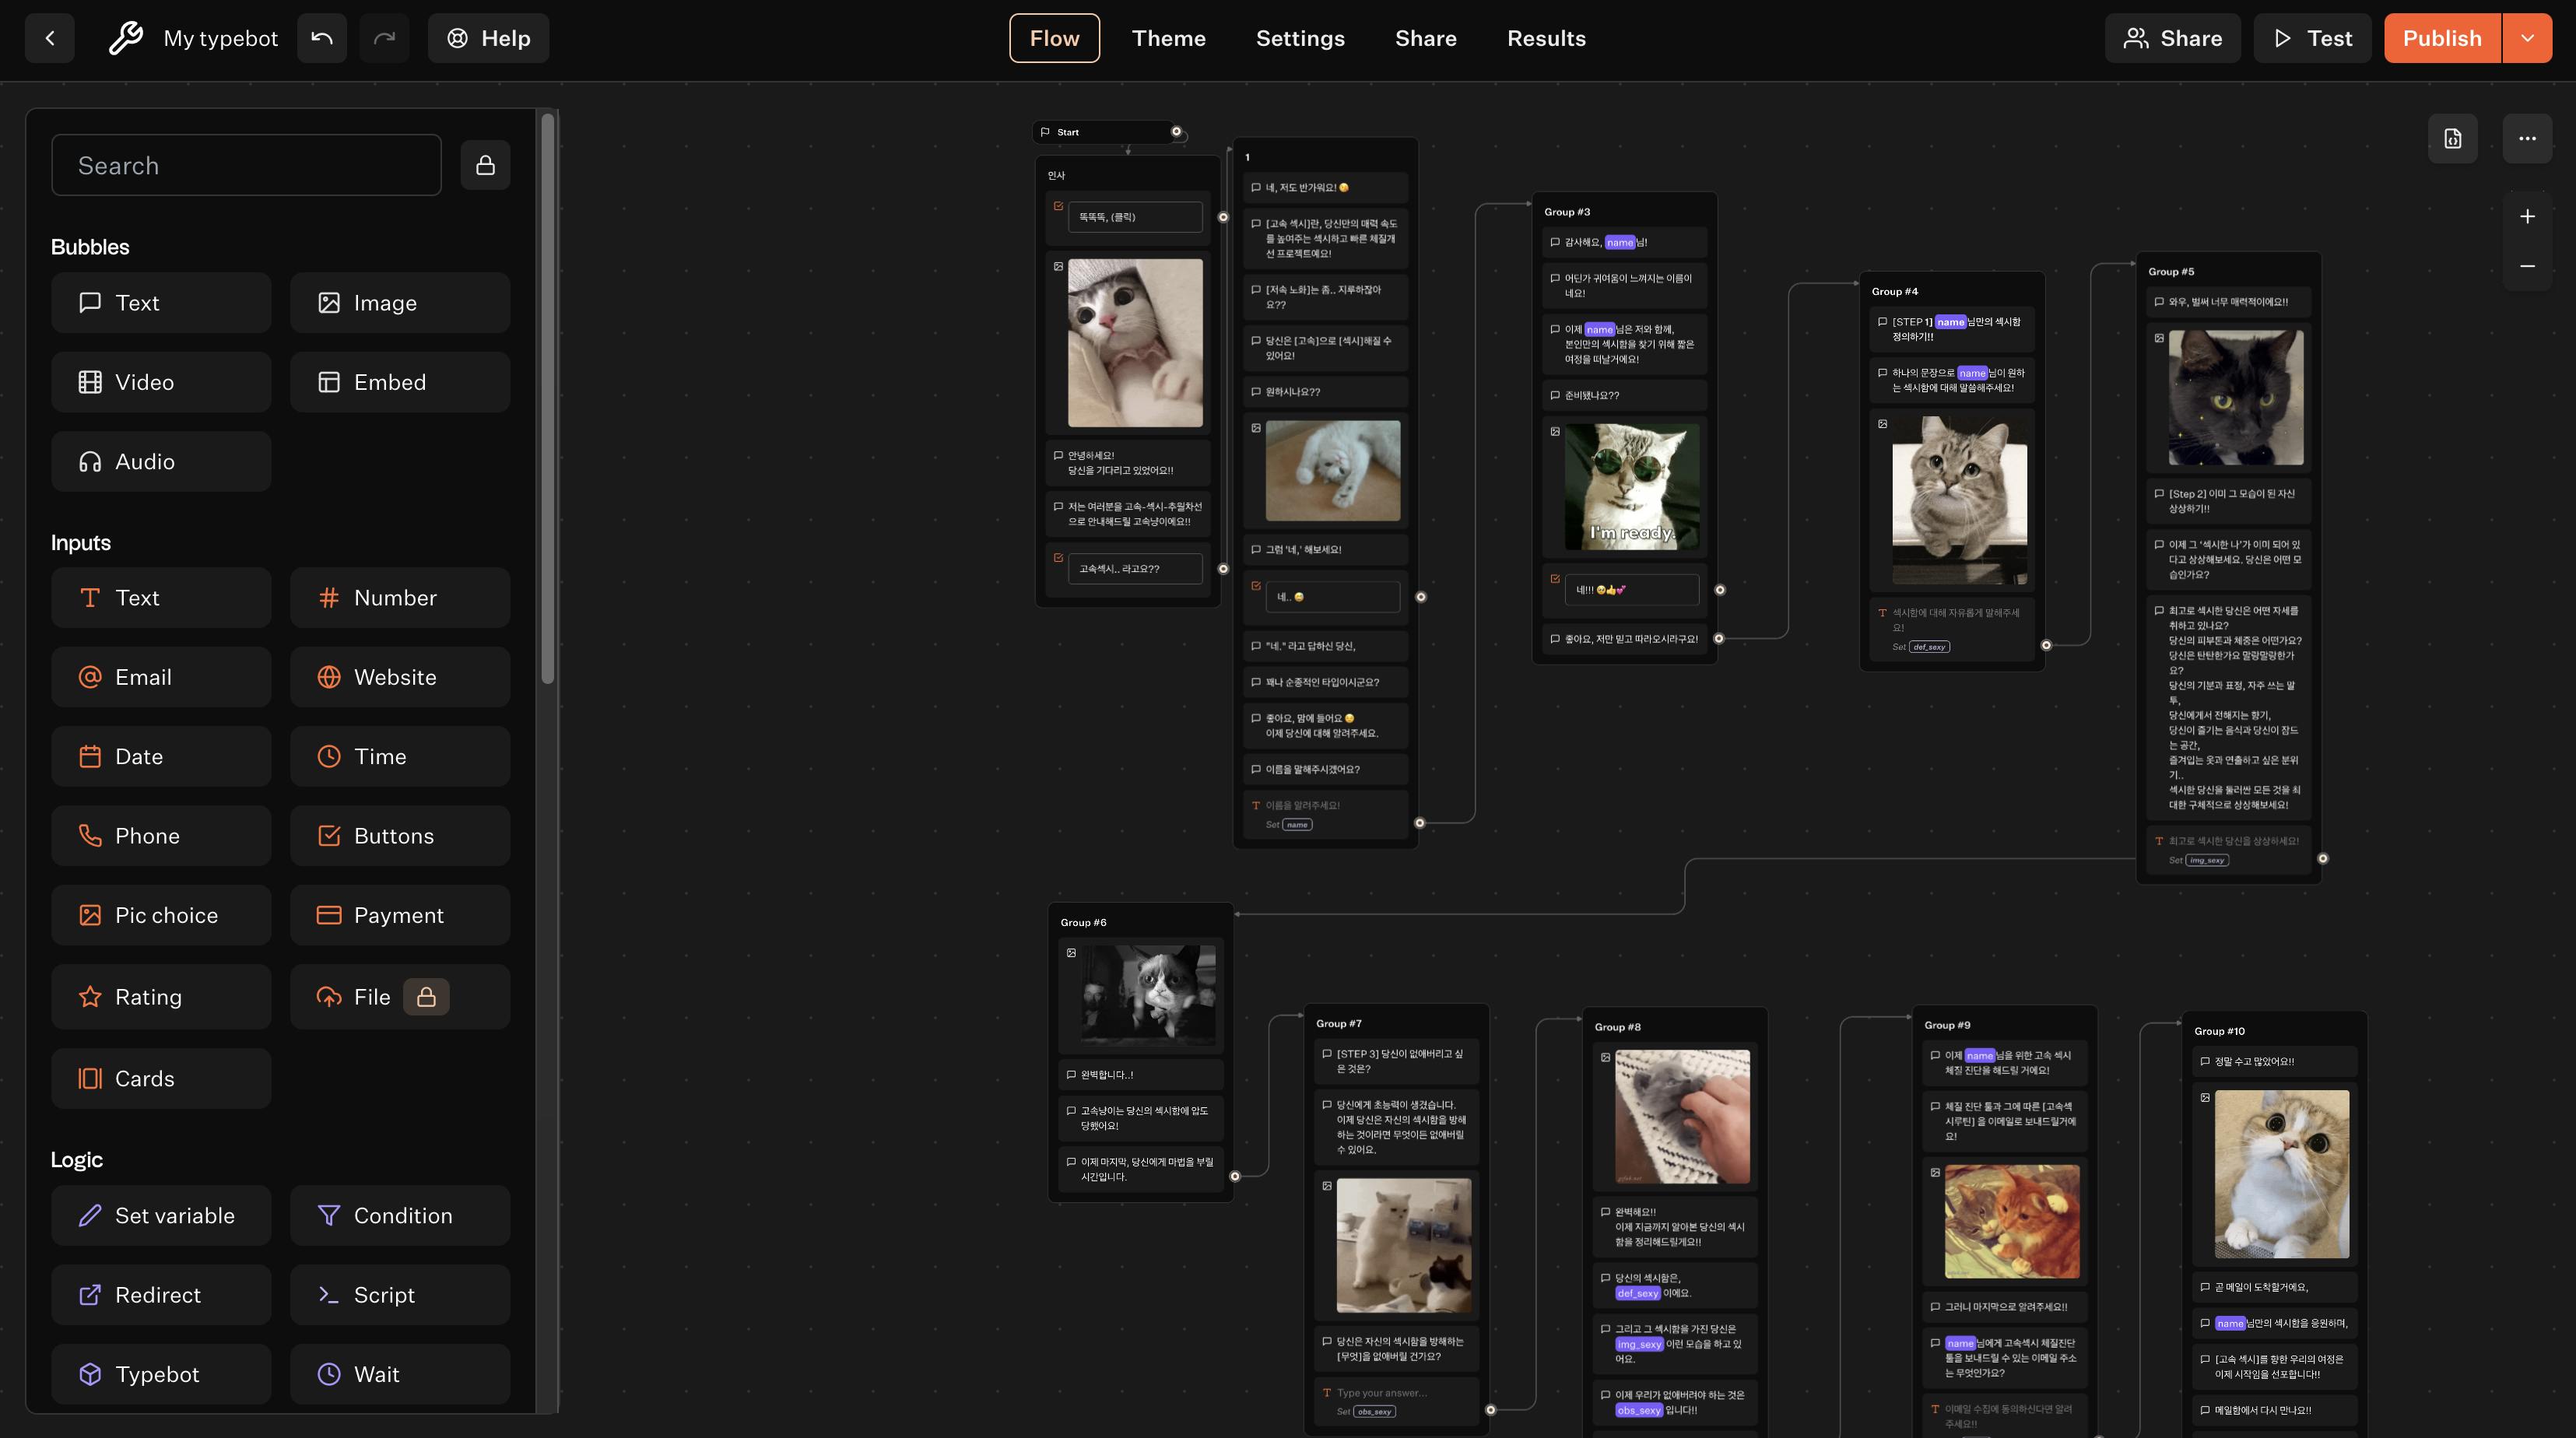Open the three-dots canvas options menu

2527,138
